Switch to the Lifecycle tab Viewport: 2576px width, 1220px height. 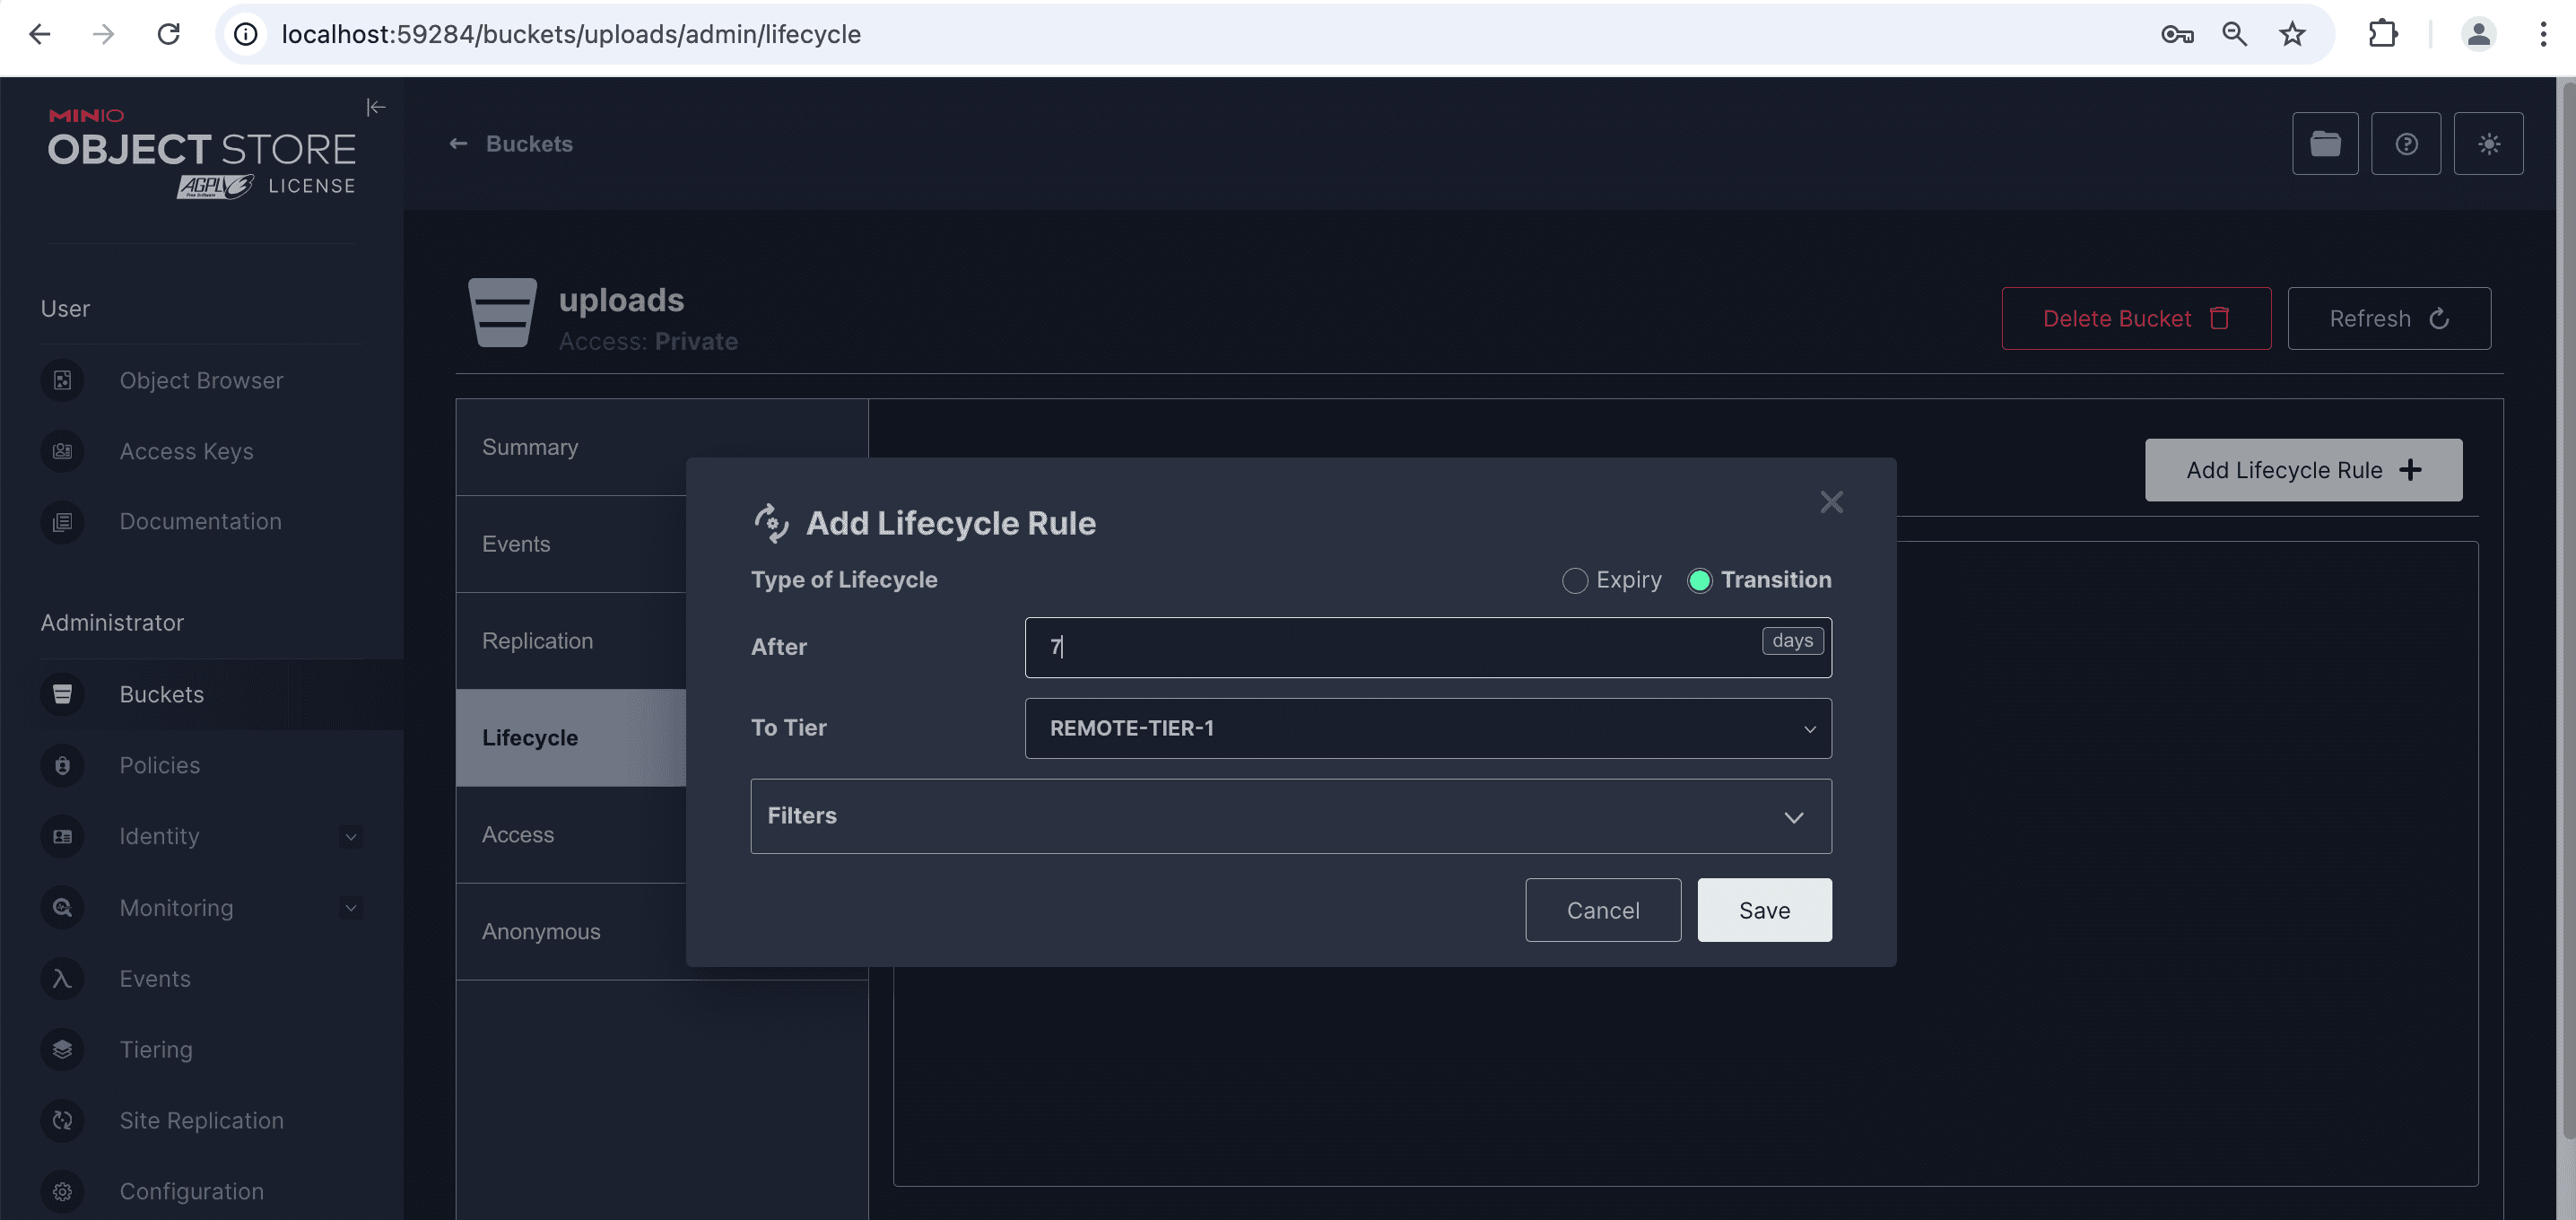[x=529, y=737]
